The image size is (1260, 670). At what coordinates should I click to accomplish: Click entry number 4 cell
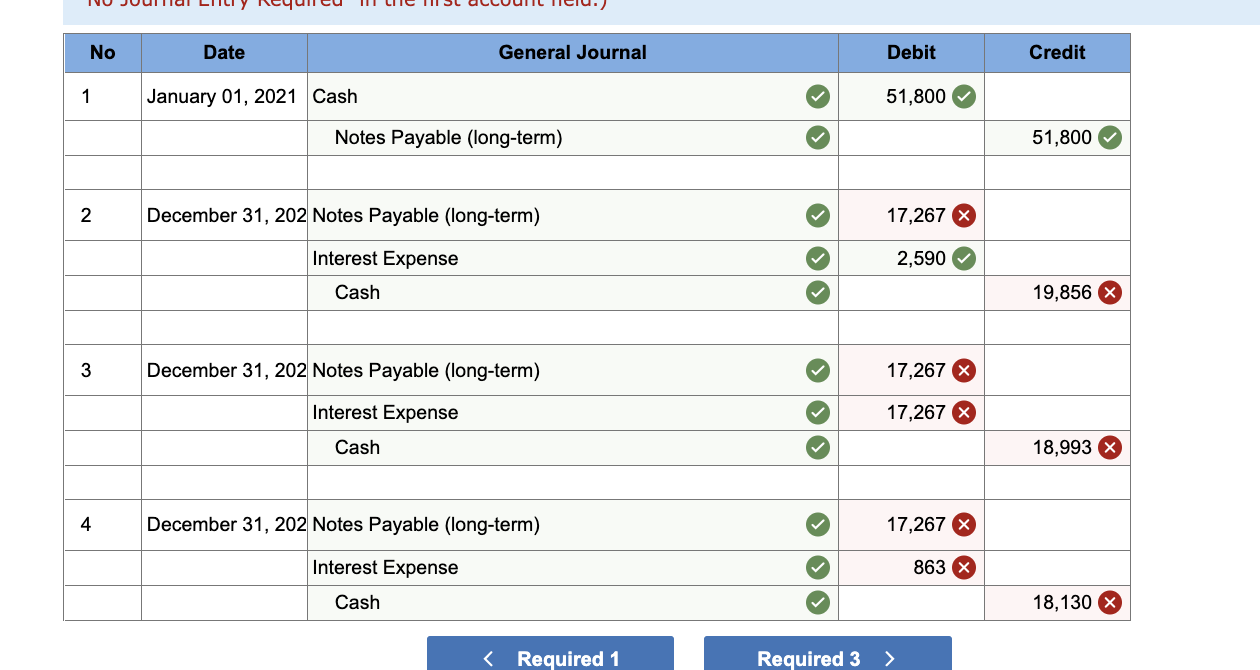[103, 525]
